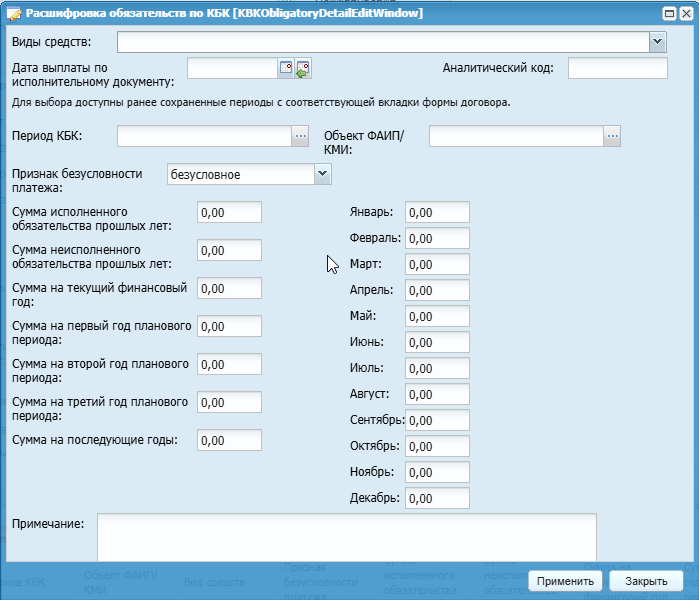Click the set-current-date icon with green arrow
This screenshot has height=600, width=699.
tap(303, 68)
